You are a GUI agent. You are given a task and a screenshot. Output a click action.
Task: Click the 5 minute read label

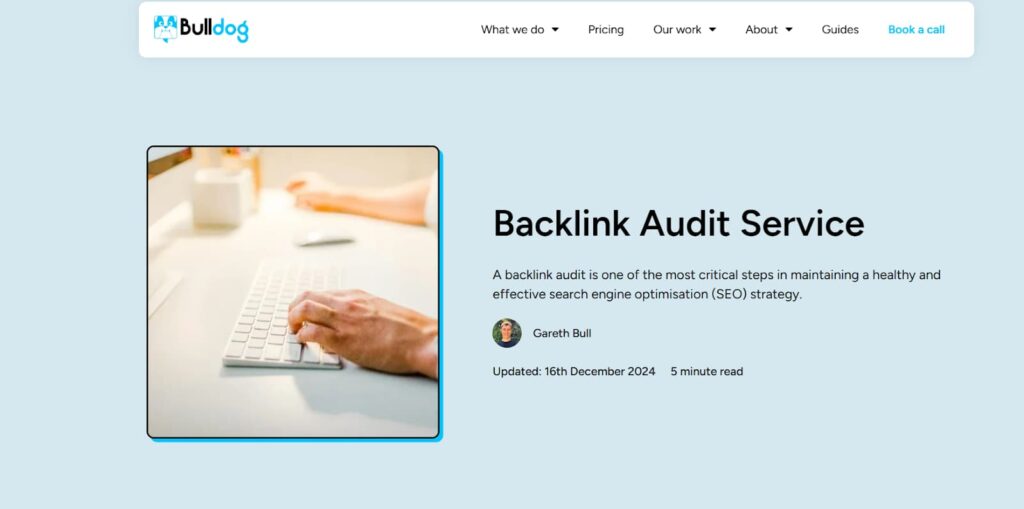(x=707, y=371)
